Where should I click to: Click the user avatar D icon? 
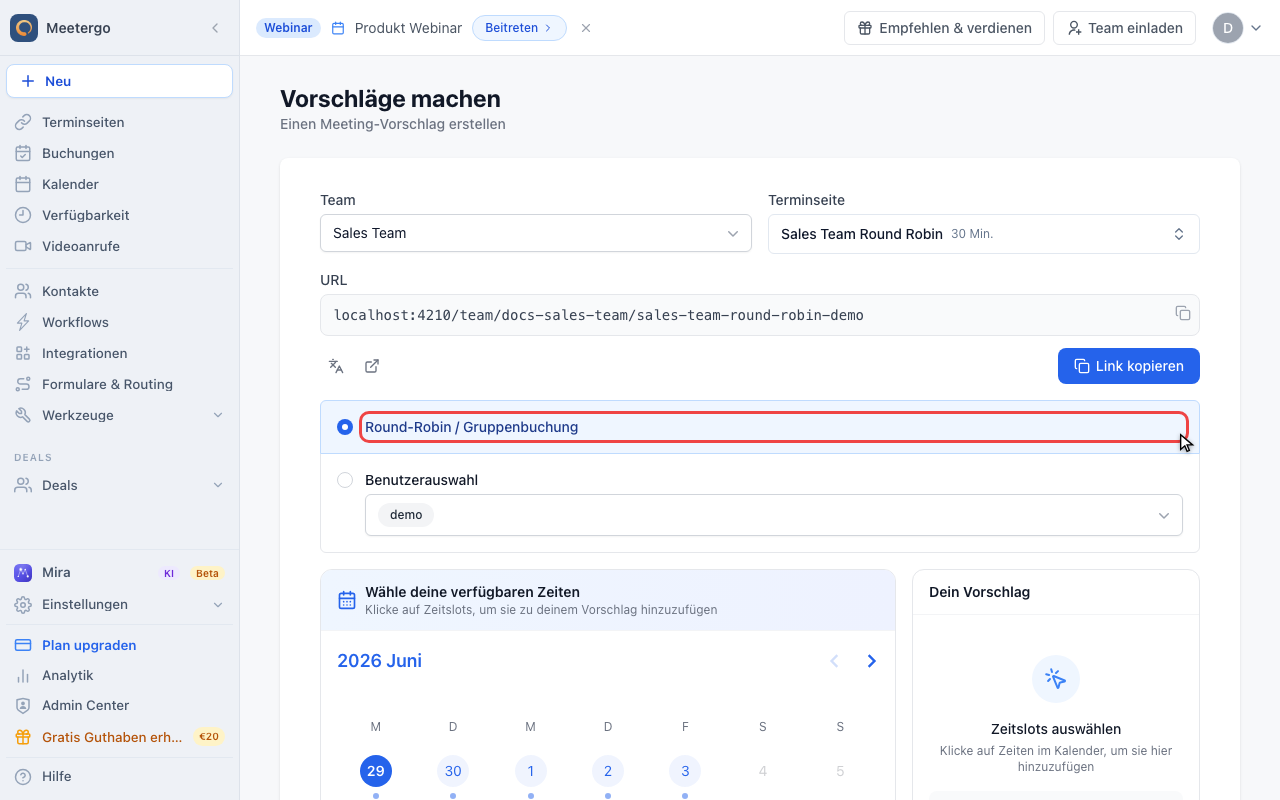click(x=1228, y=28)
